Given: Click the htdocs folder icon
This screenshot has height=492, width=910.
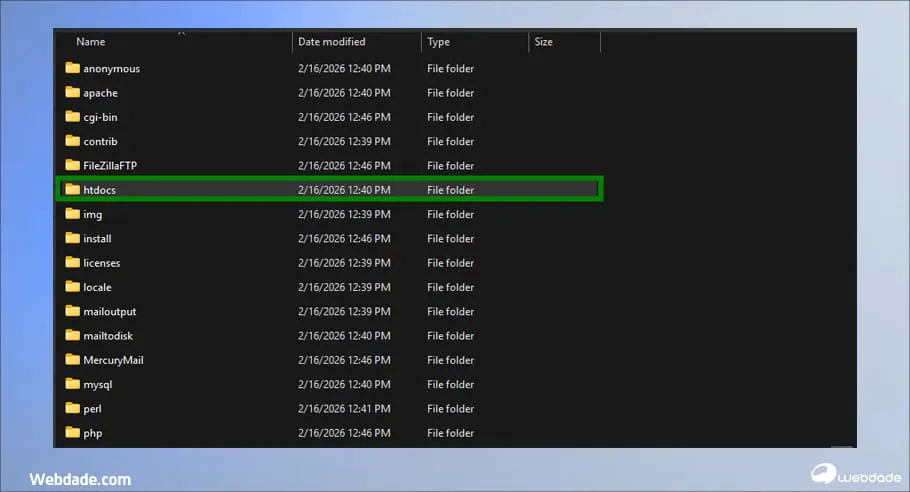Looking at the screenshot, I should click(x=72, y=189).
